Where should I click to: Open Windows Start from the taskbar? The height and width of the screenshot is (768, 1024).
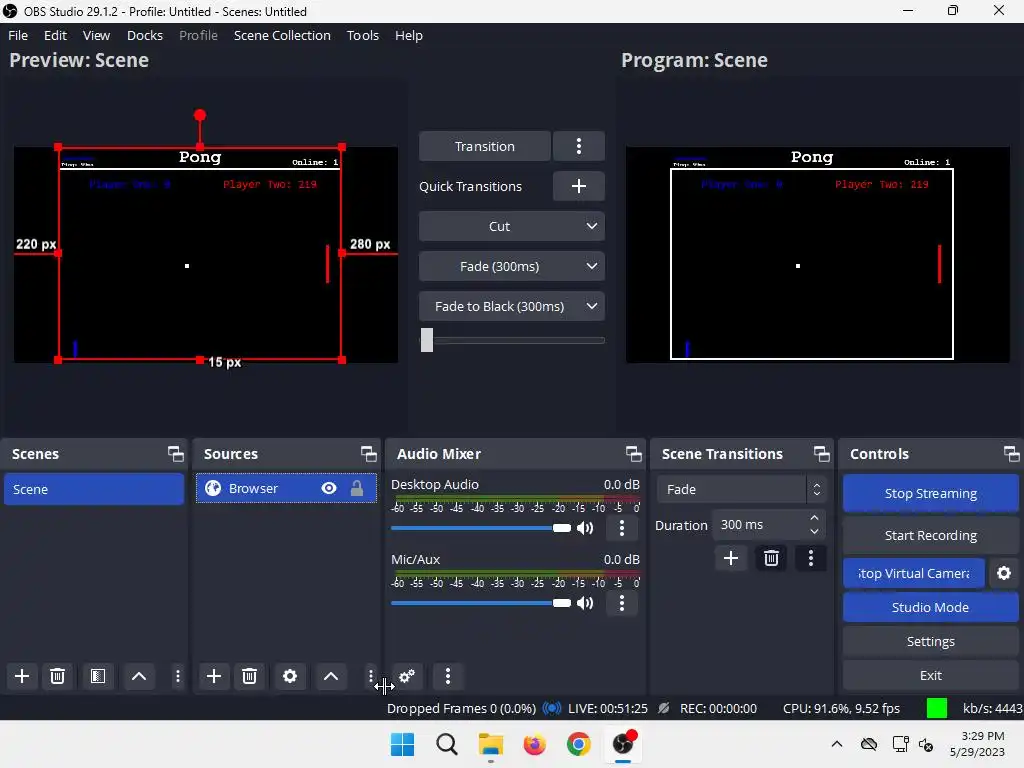tap(402, 744)
